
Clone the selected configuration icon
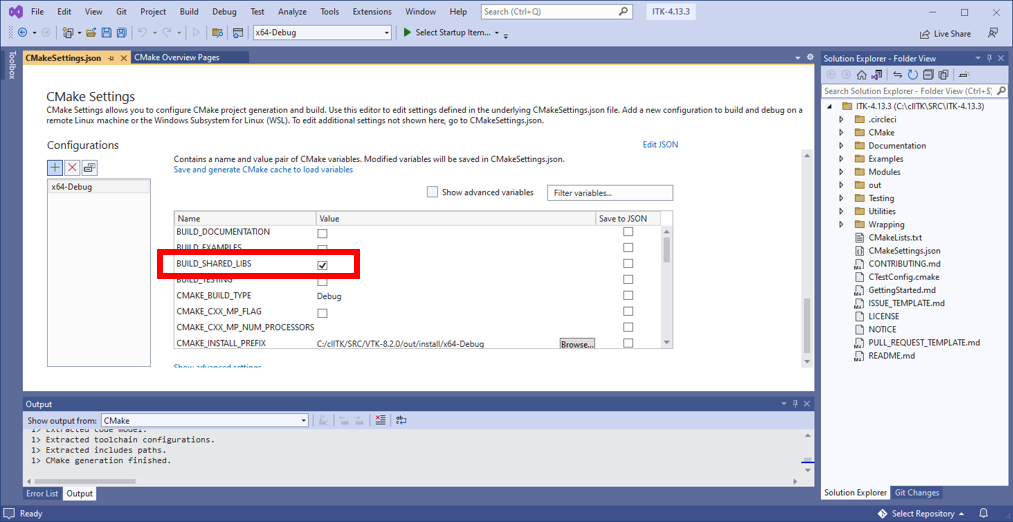[90, 167]
